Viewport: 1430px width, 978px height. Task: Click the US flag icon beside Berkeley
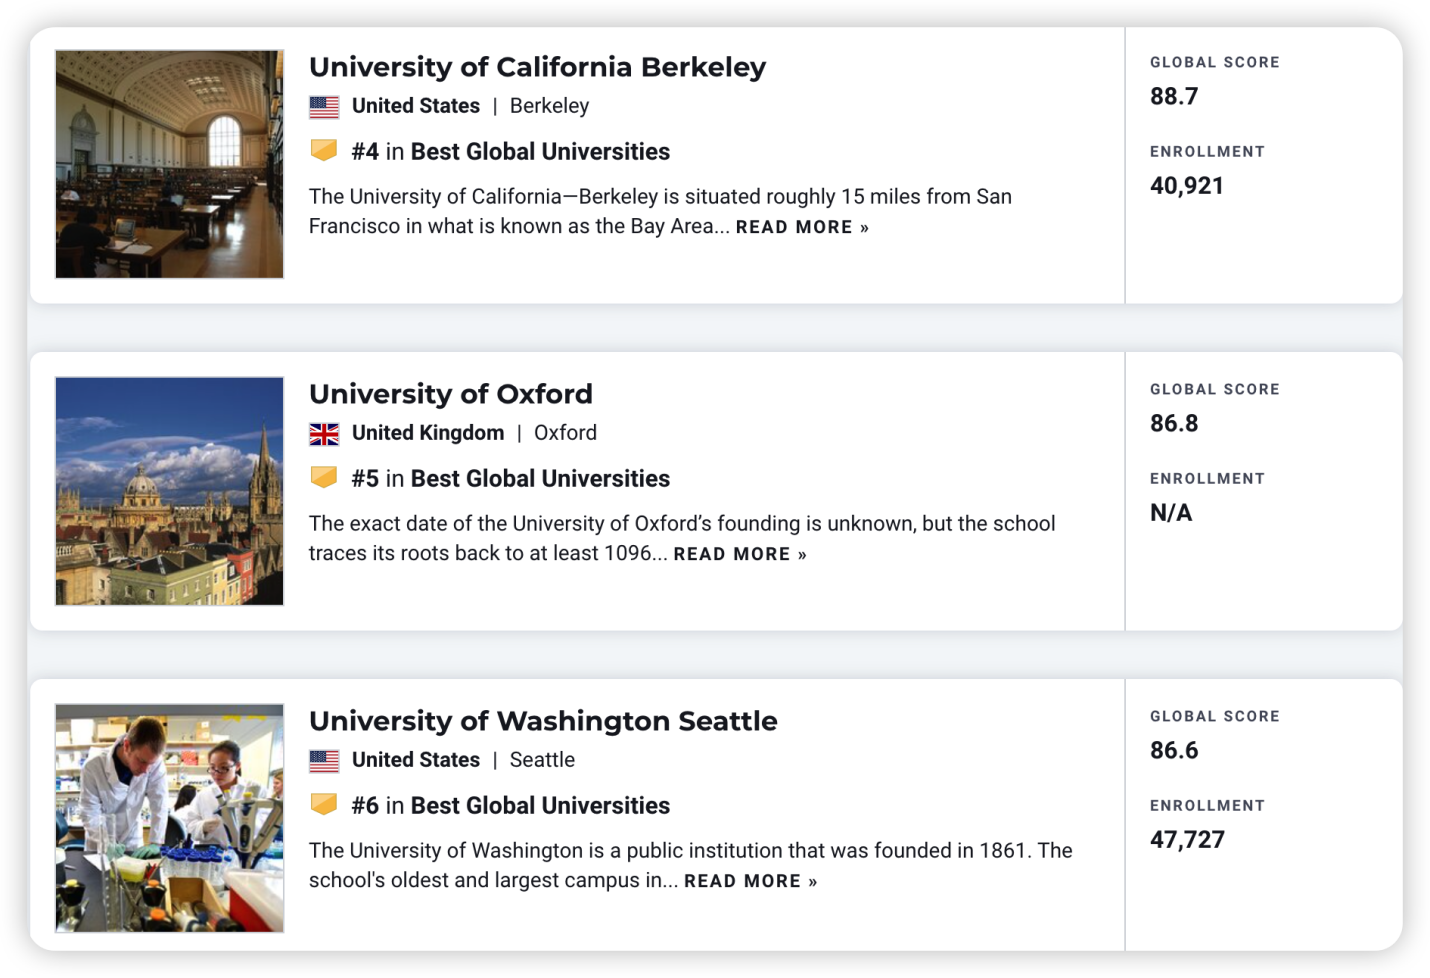[x=324, y=107]
